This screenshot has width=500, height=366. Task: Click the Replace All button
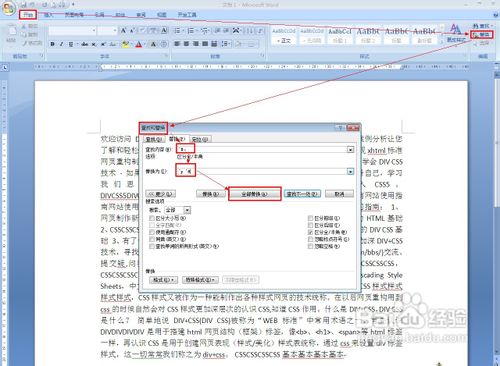255,194
